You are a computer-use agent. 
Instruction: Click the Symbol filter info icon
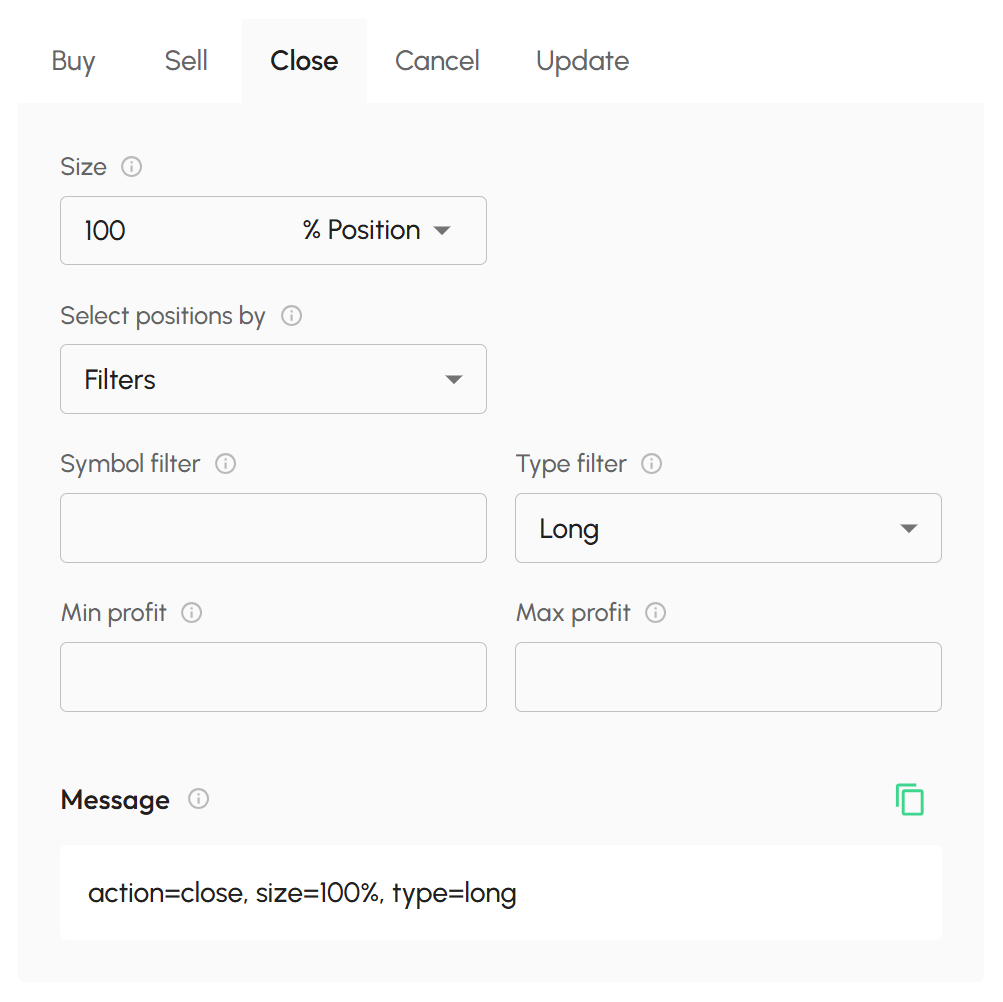[x=226, y=464]
